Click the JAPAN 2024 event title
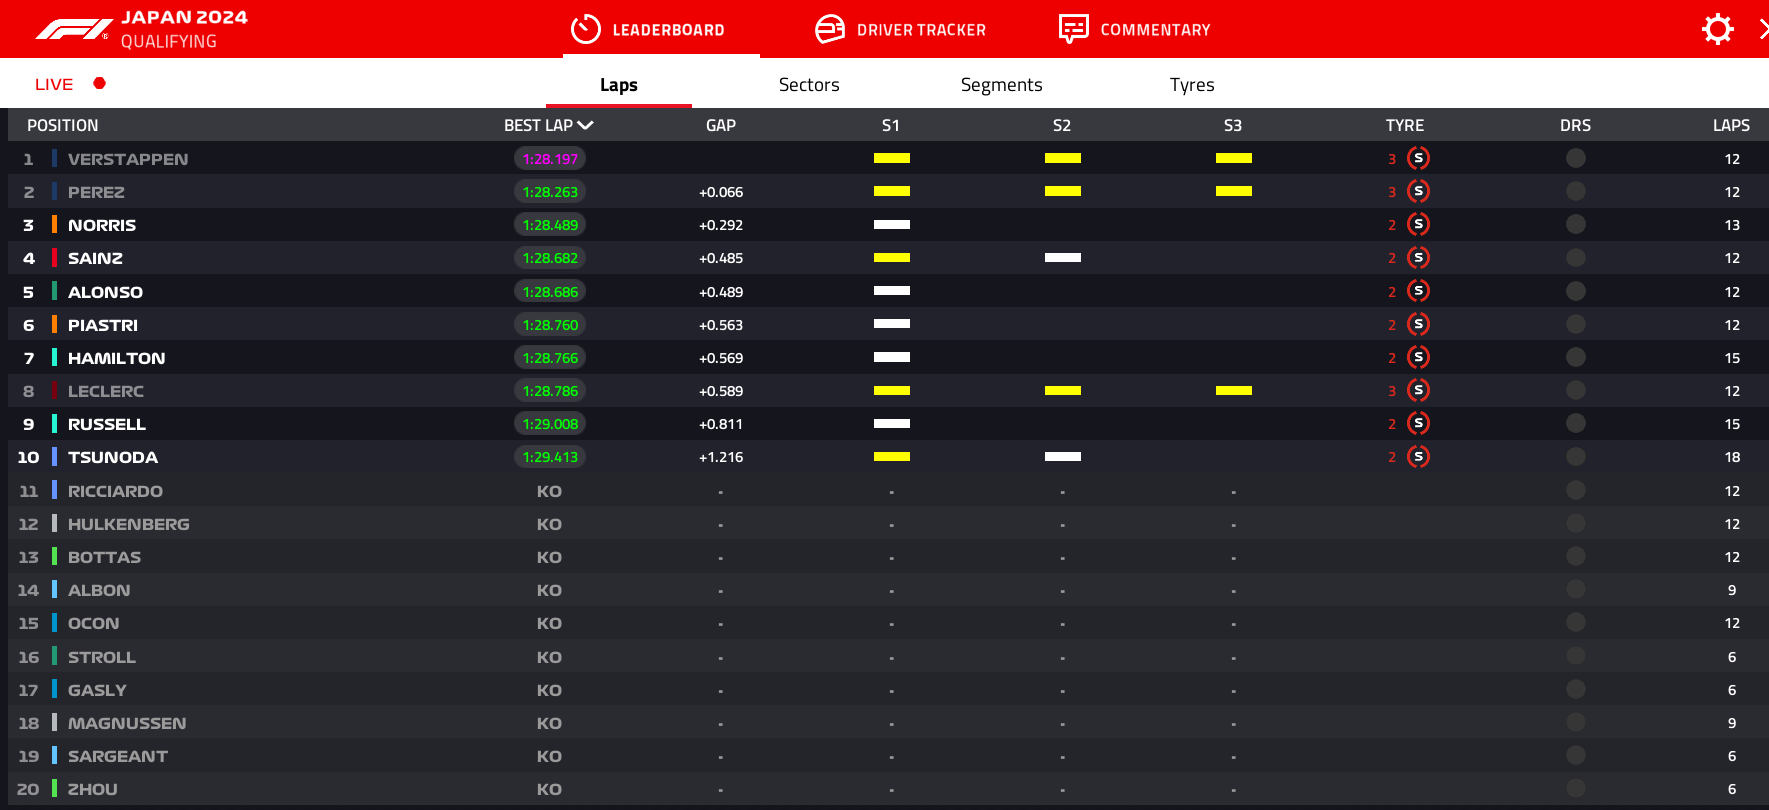Screen dimensions: 1769x810 pyautogui.click(x=184, y=17)
